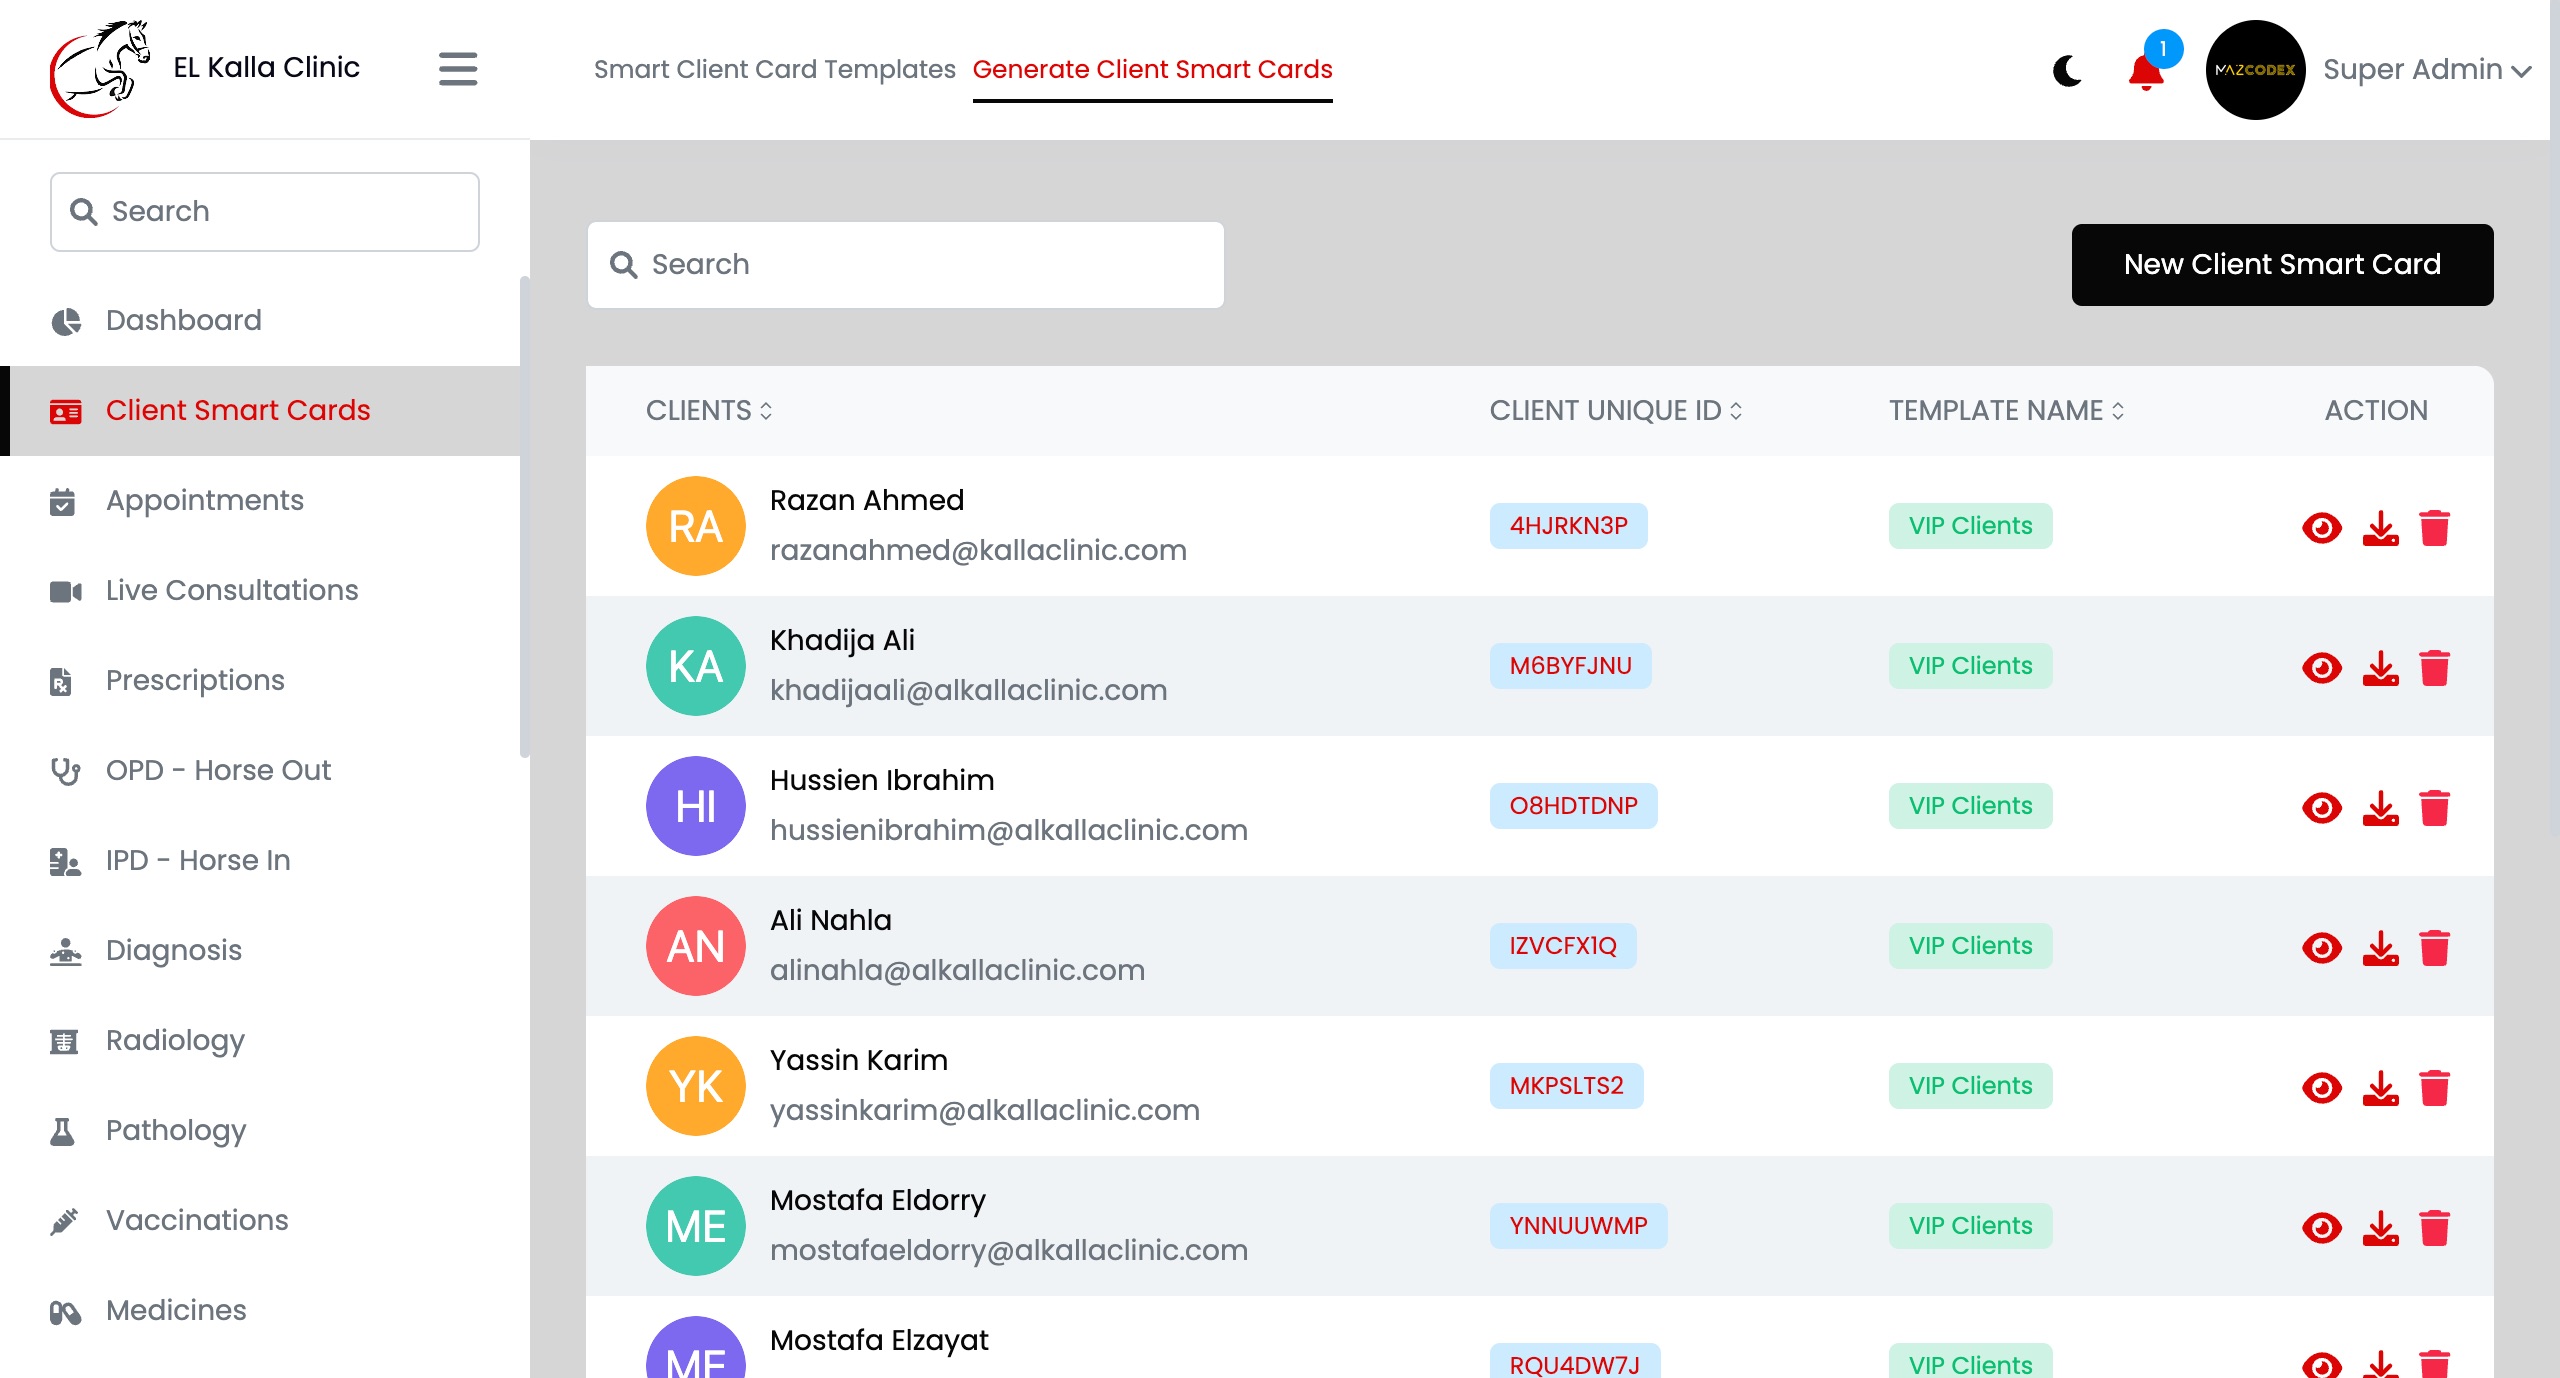Collapse sidebar using the hamburger menu icon
The height and width of the screenshot is (1378, 2560).
click(458, 69)
